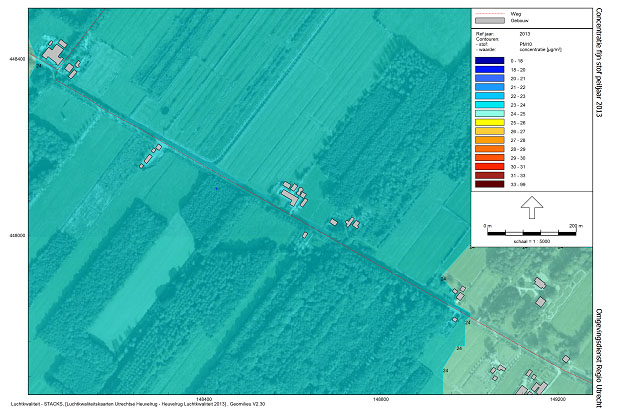Click the y-axis coordinate label 448000
This screenshot has height=419, width=619.
[x=17, y=235]
